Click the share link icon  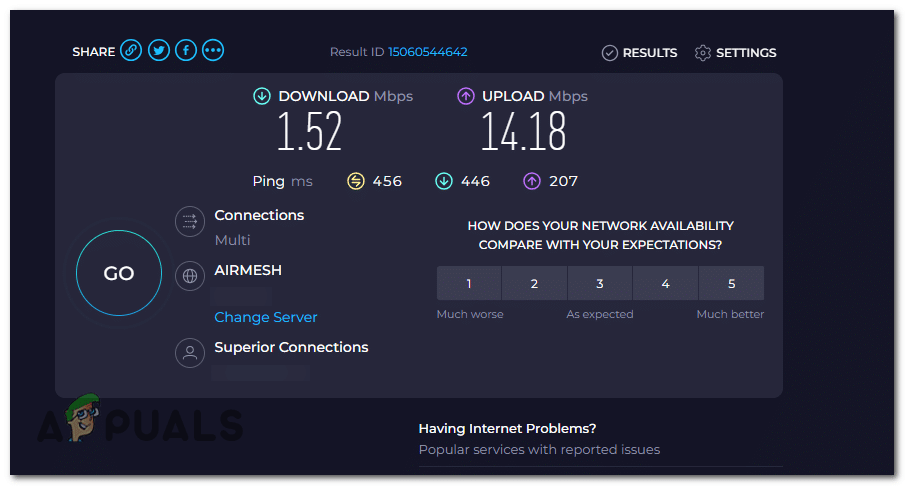(x=131, y=51)
